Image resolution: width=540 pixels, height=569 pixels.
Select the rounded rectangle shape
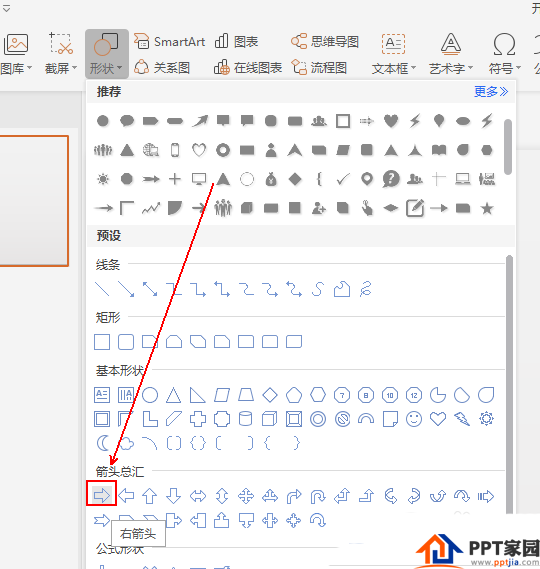126,342
